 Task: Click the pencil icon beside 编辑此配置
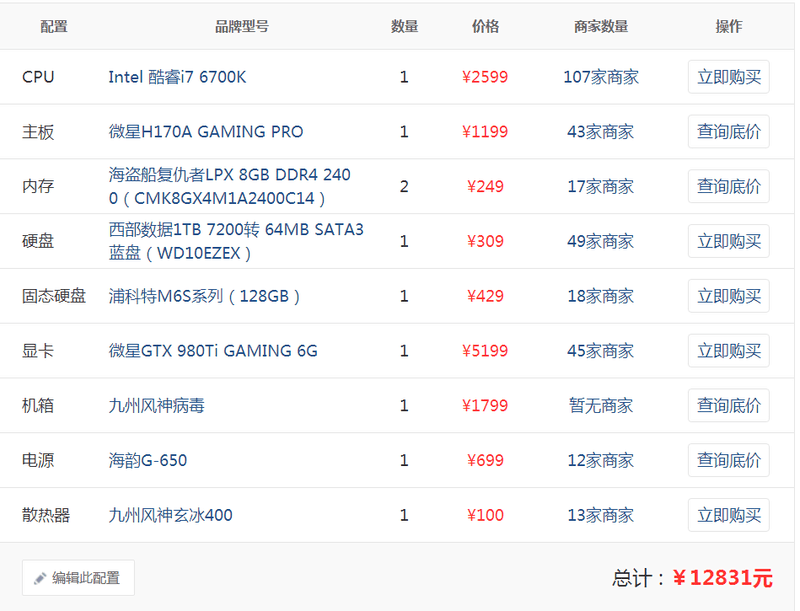[40, 578]
